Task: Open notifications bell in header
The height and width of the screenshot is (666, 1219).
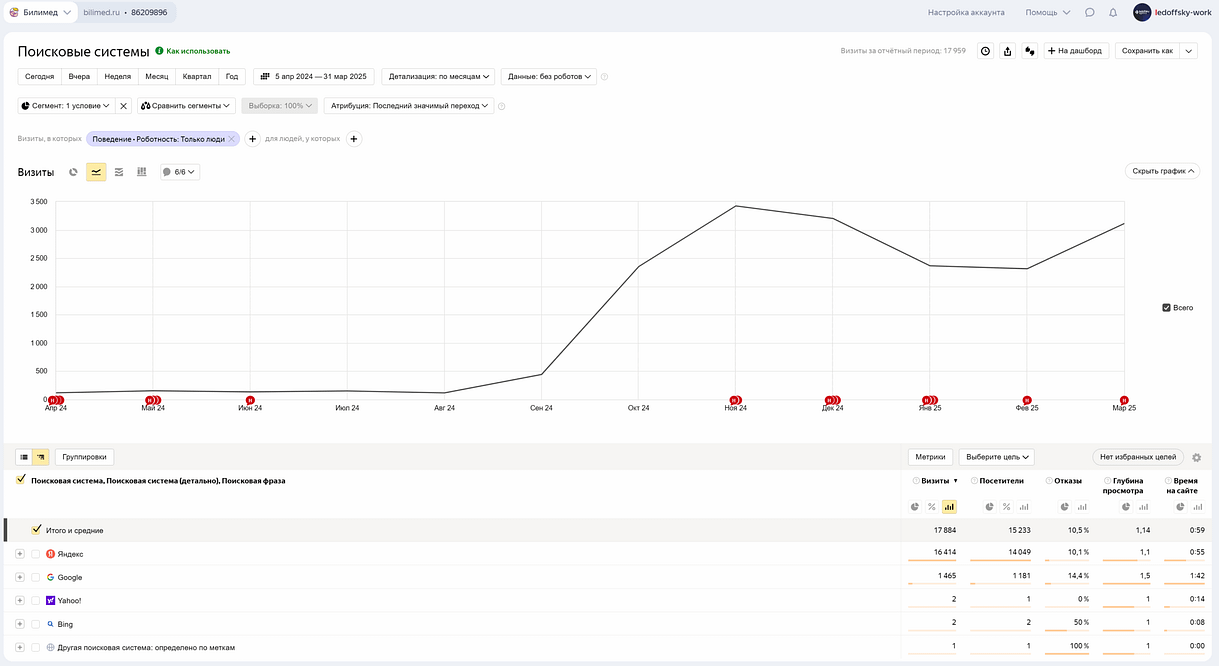Action: tap(1113, 13)
